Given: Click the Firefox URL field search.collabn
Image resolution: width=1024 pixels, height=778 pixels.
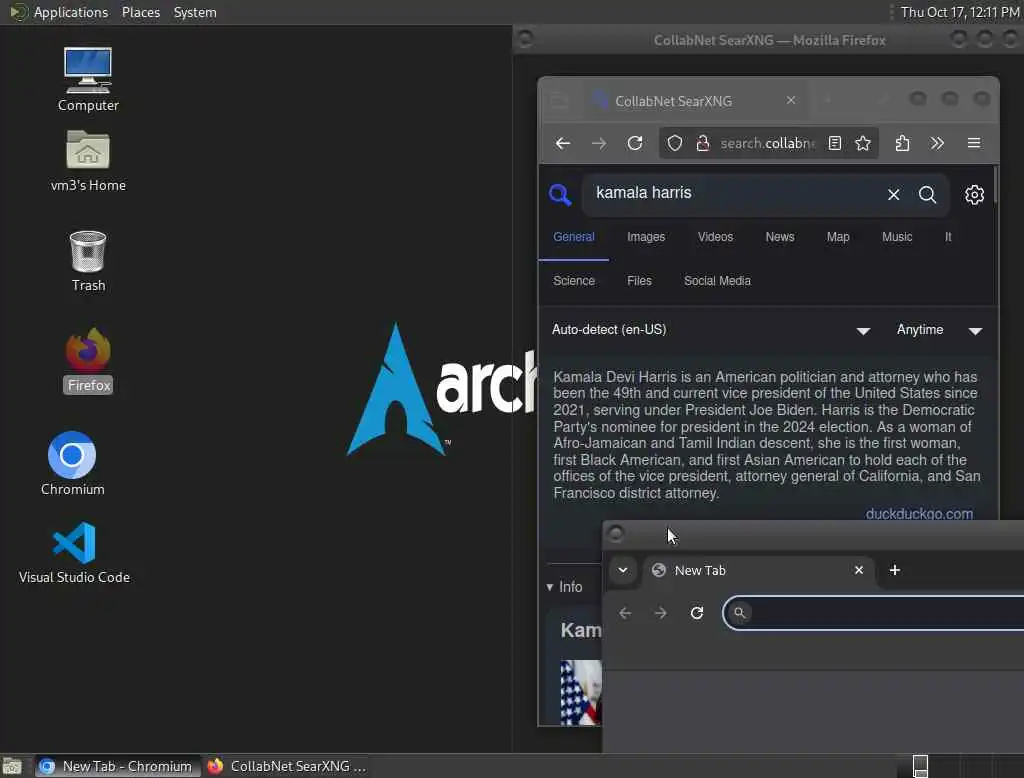Looking at the screenshot, I should click(767, 143).
